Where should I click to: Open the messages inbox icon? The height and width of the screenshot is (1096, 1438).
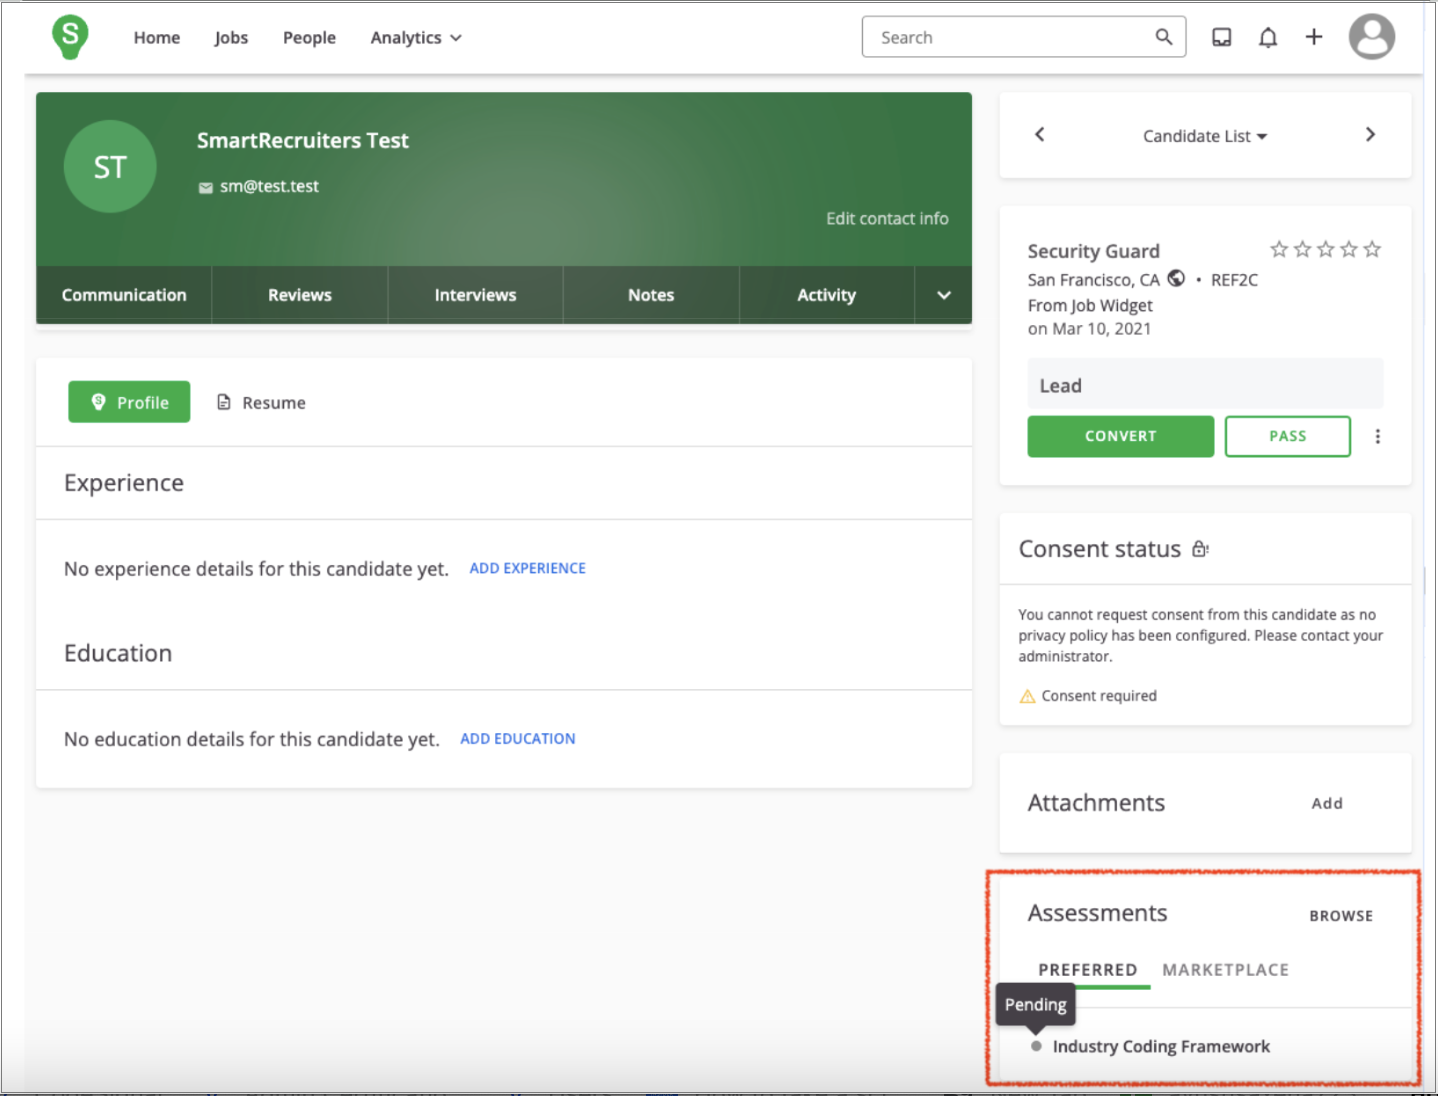click(x=1222, y=37)
